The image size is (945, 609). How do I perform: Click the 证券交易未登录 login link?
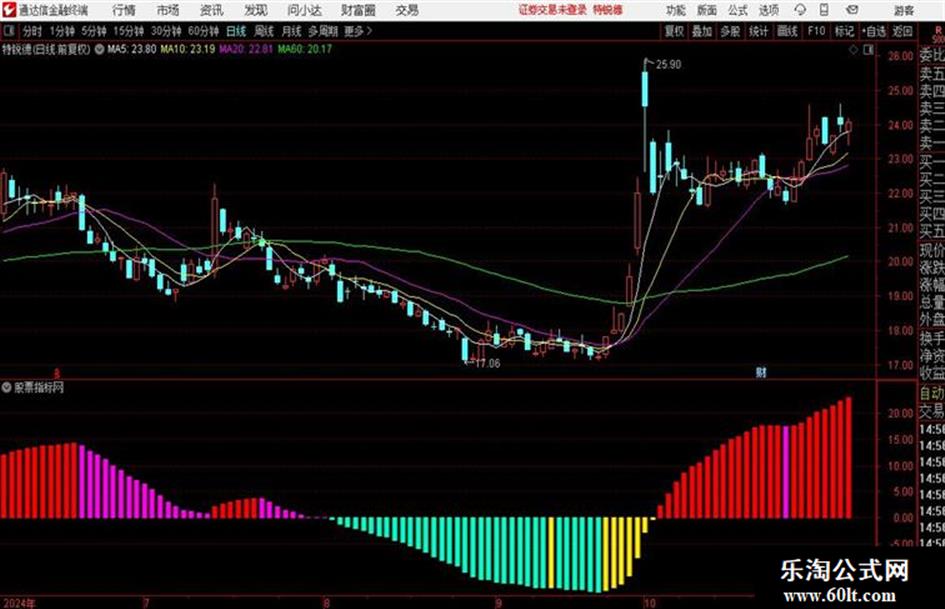(x=553, y=10)
